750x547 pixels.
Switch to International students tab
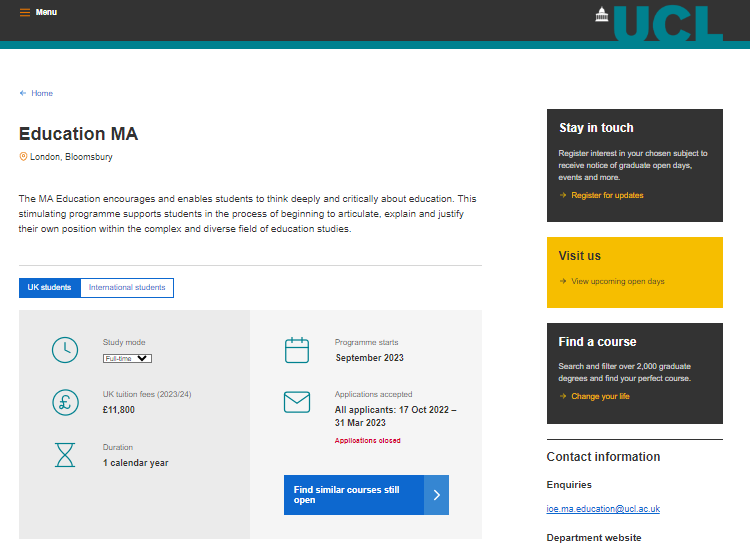127,288
